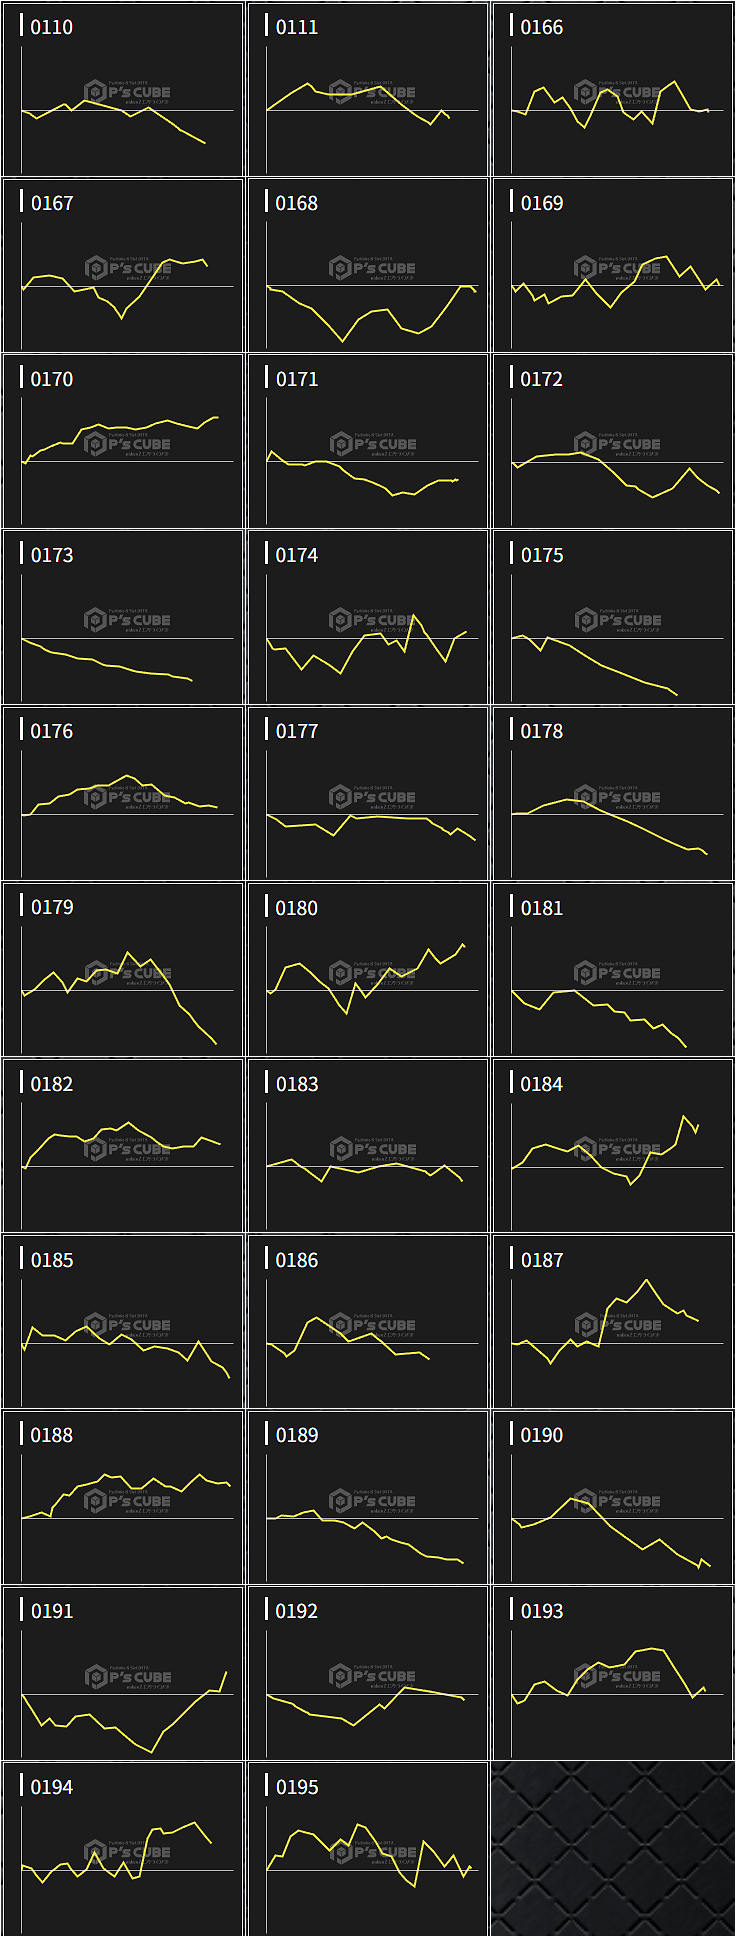736x1937 pixels.
Task: Open the last graph card 0195
Action: coord(368,1850)
